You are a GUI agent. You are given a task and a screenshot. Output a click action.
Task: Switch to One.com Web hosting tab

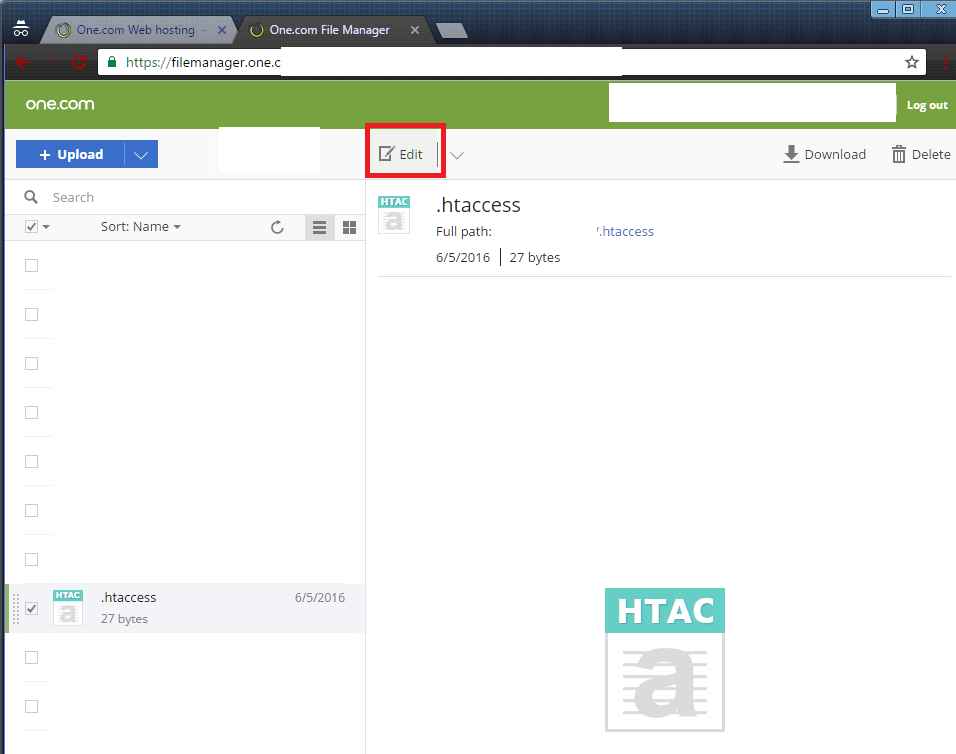(135, 30)
